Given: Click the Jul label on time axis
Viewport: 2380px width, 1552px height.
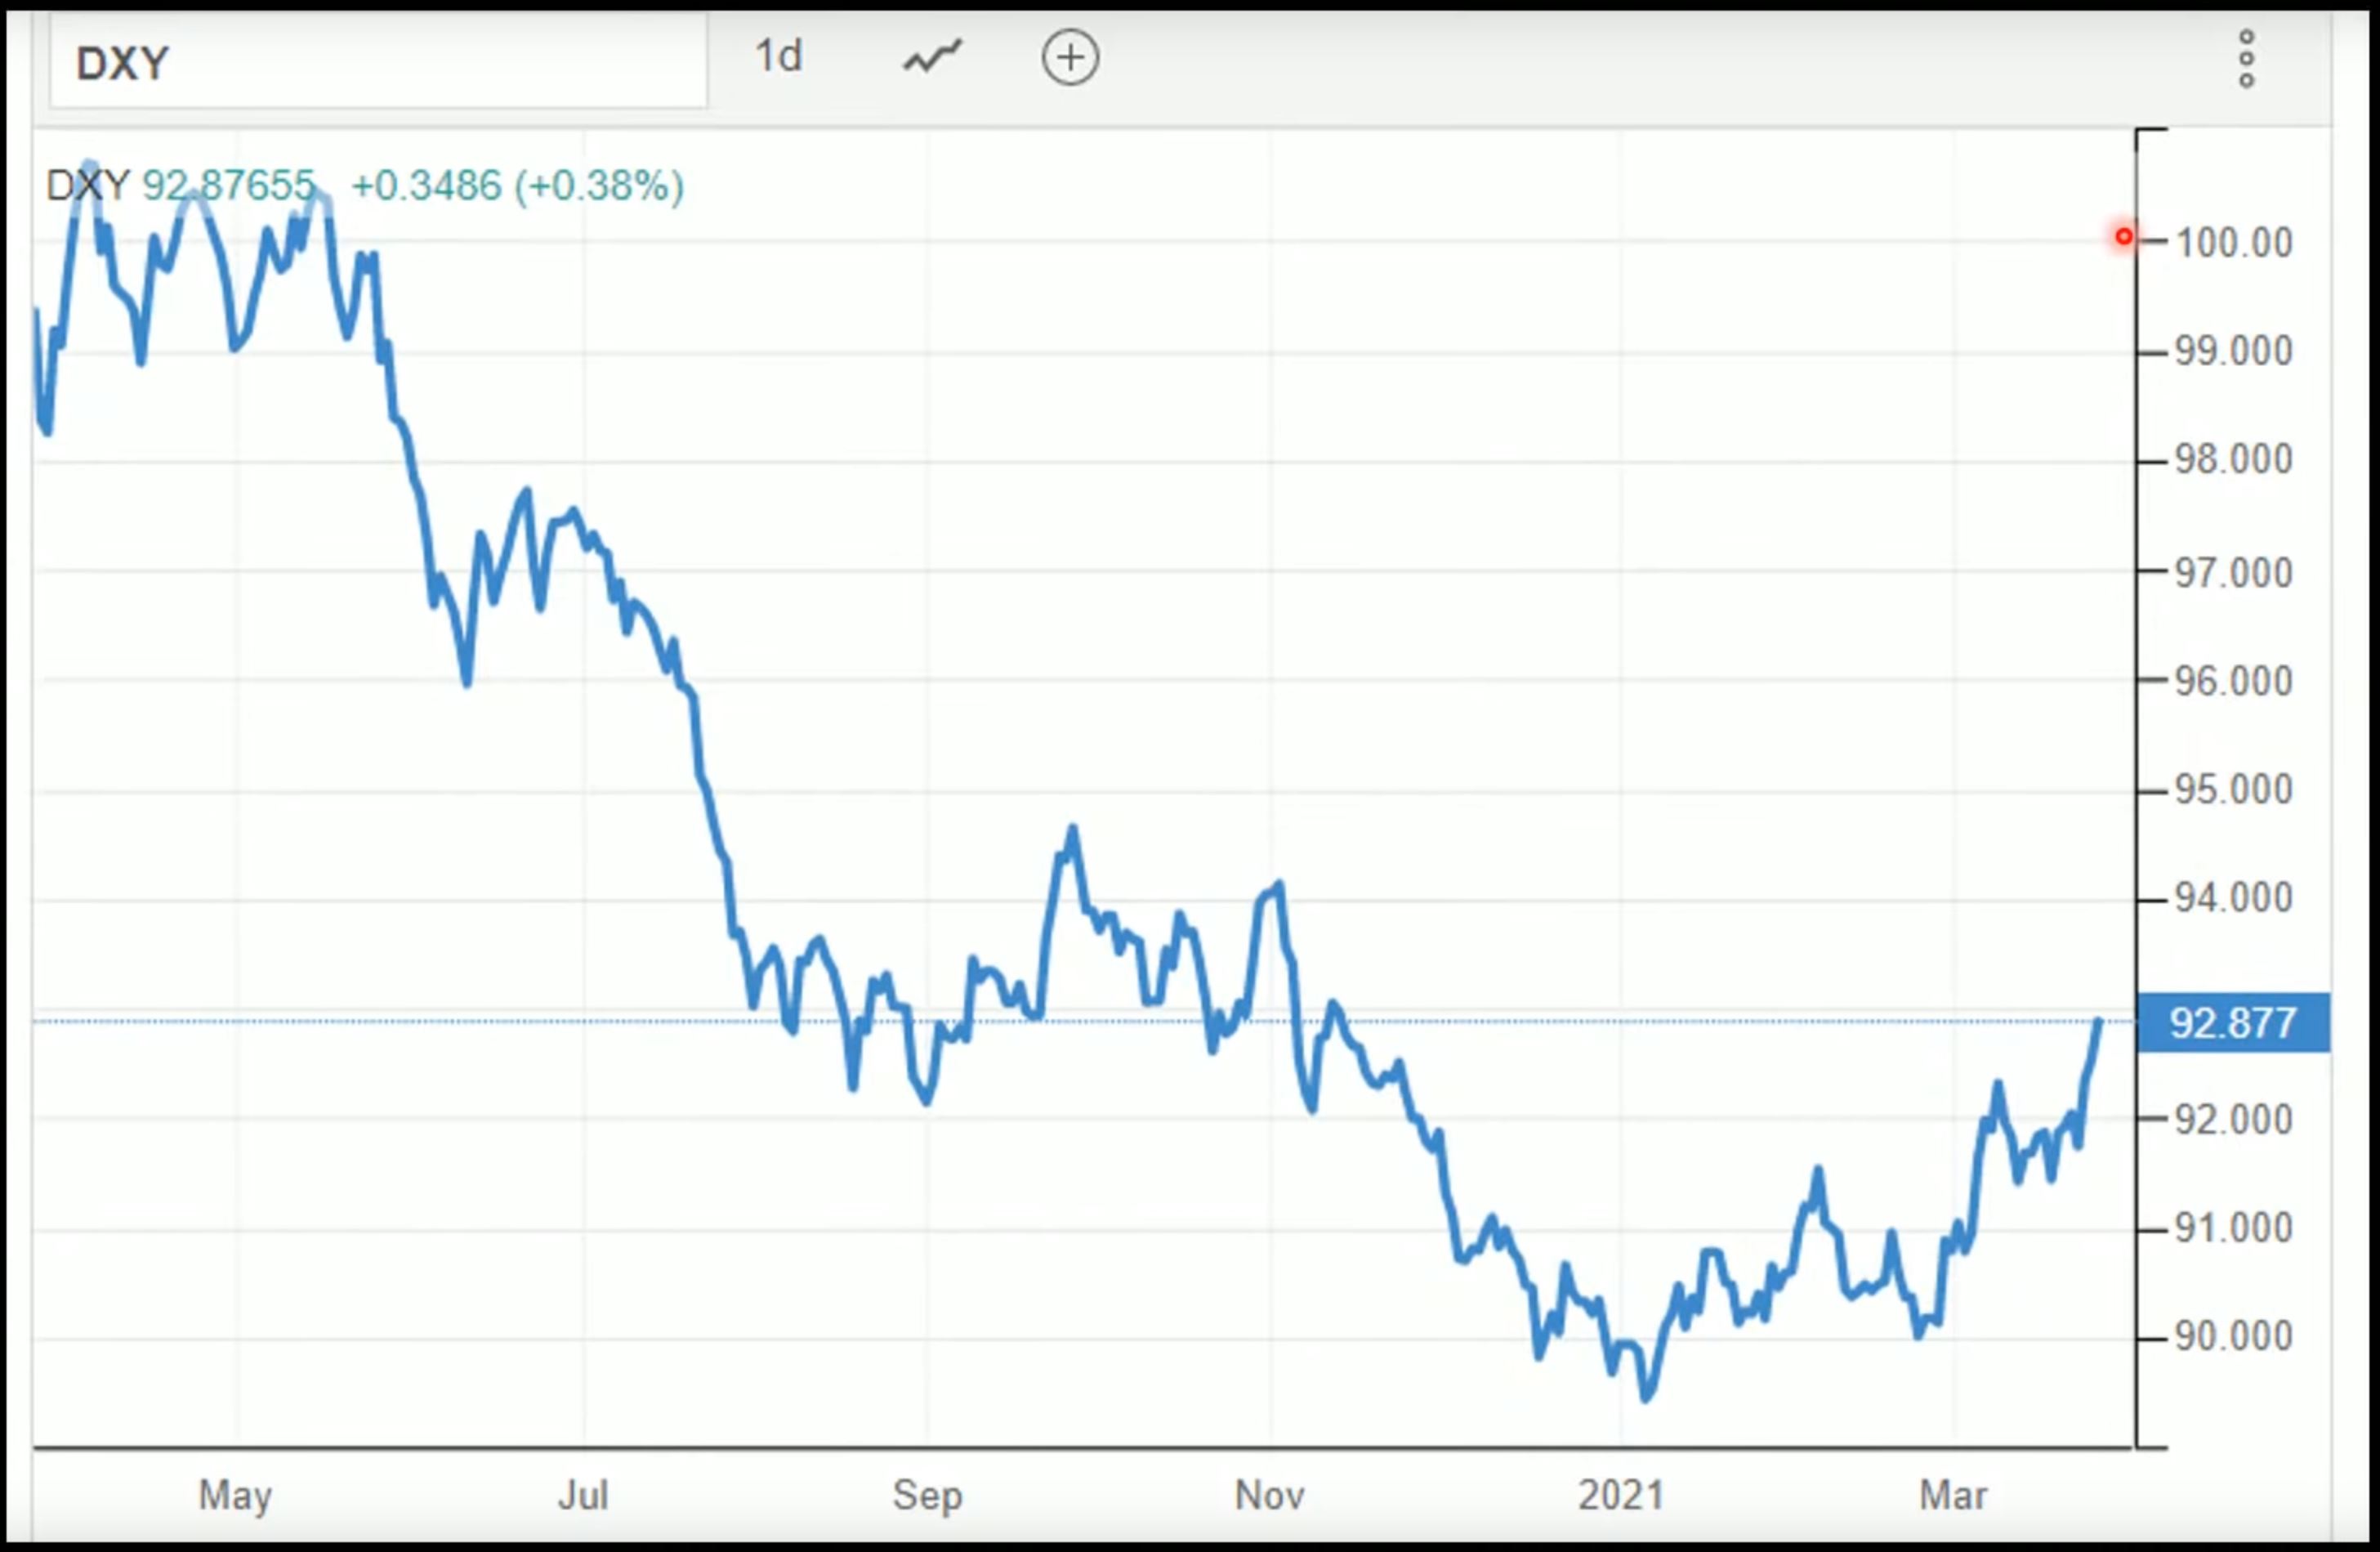Looking at the screenshot, I should tap(583, 1495).
